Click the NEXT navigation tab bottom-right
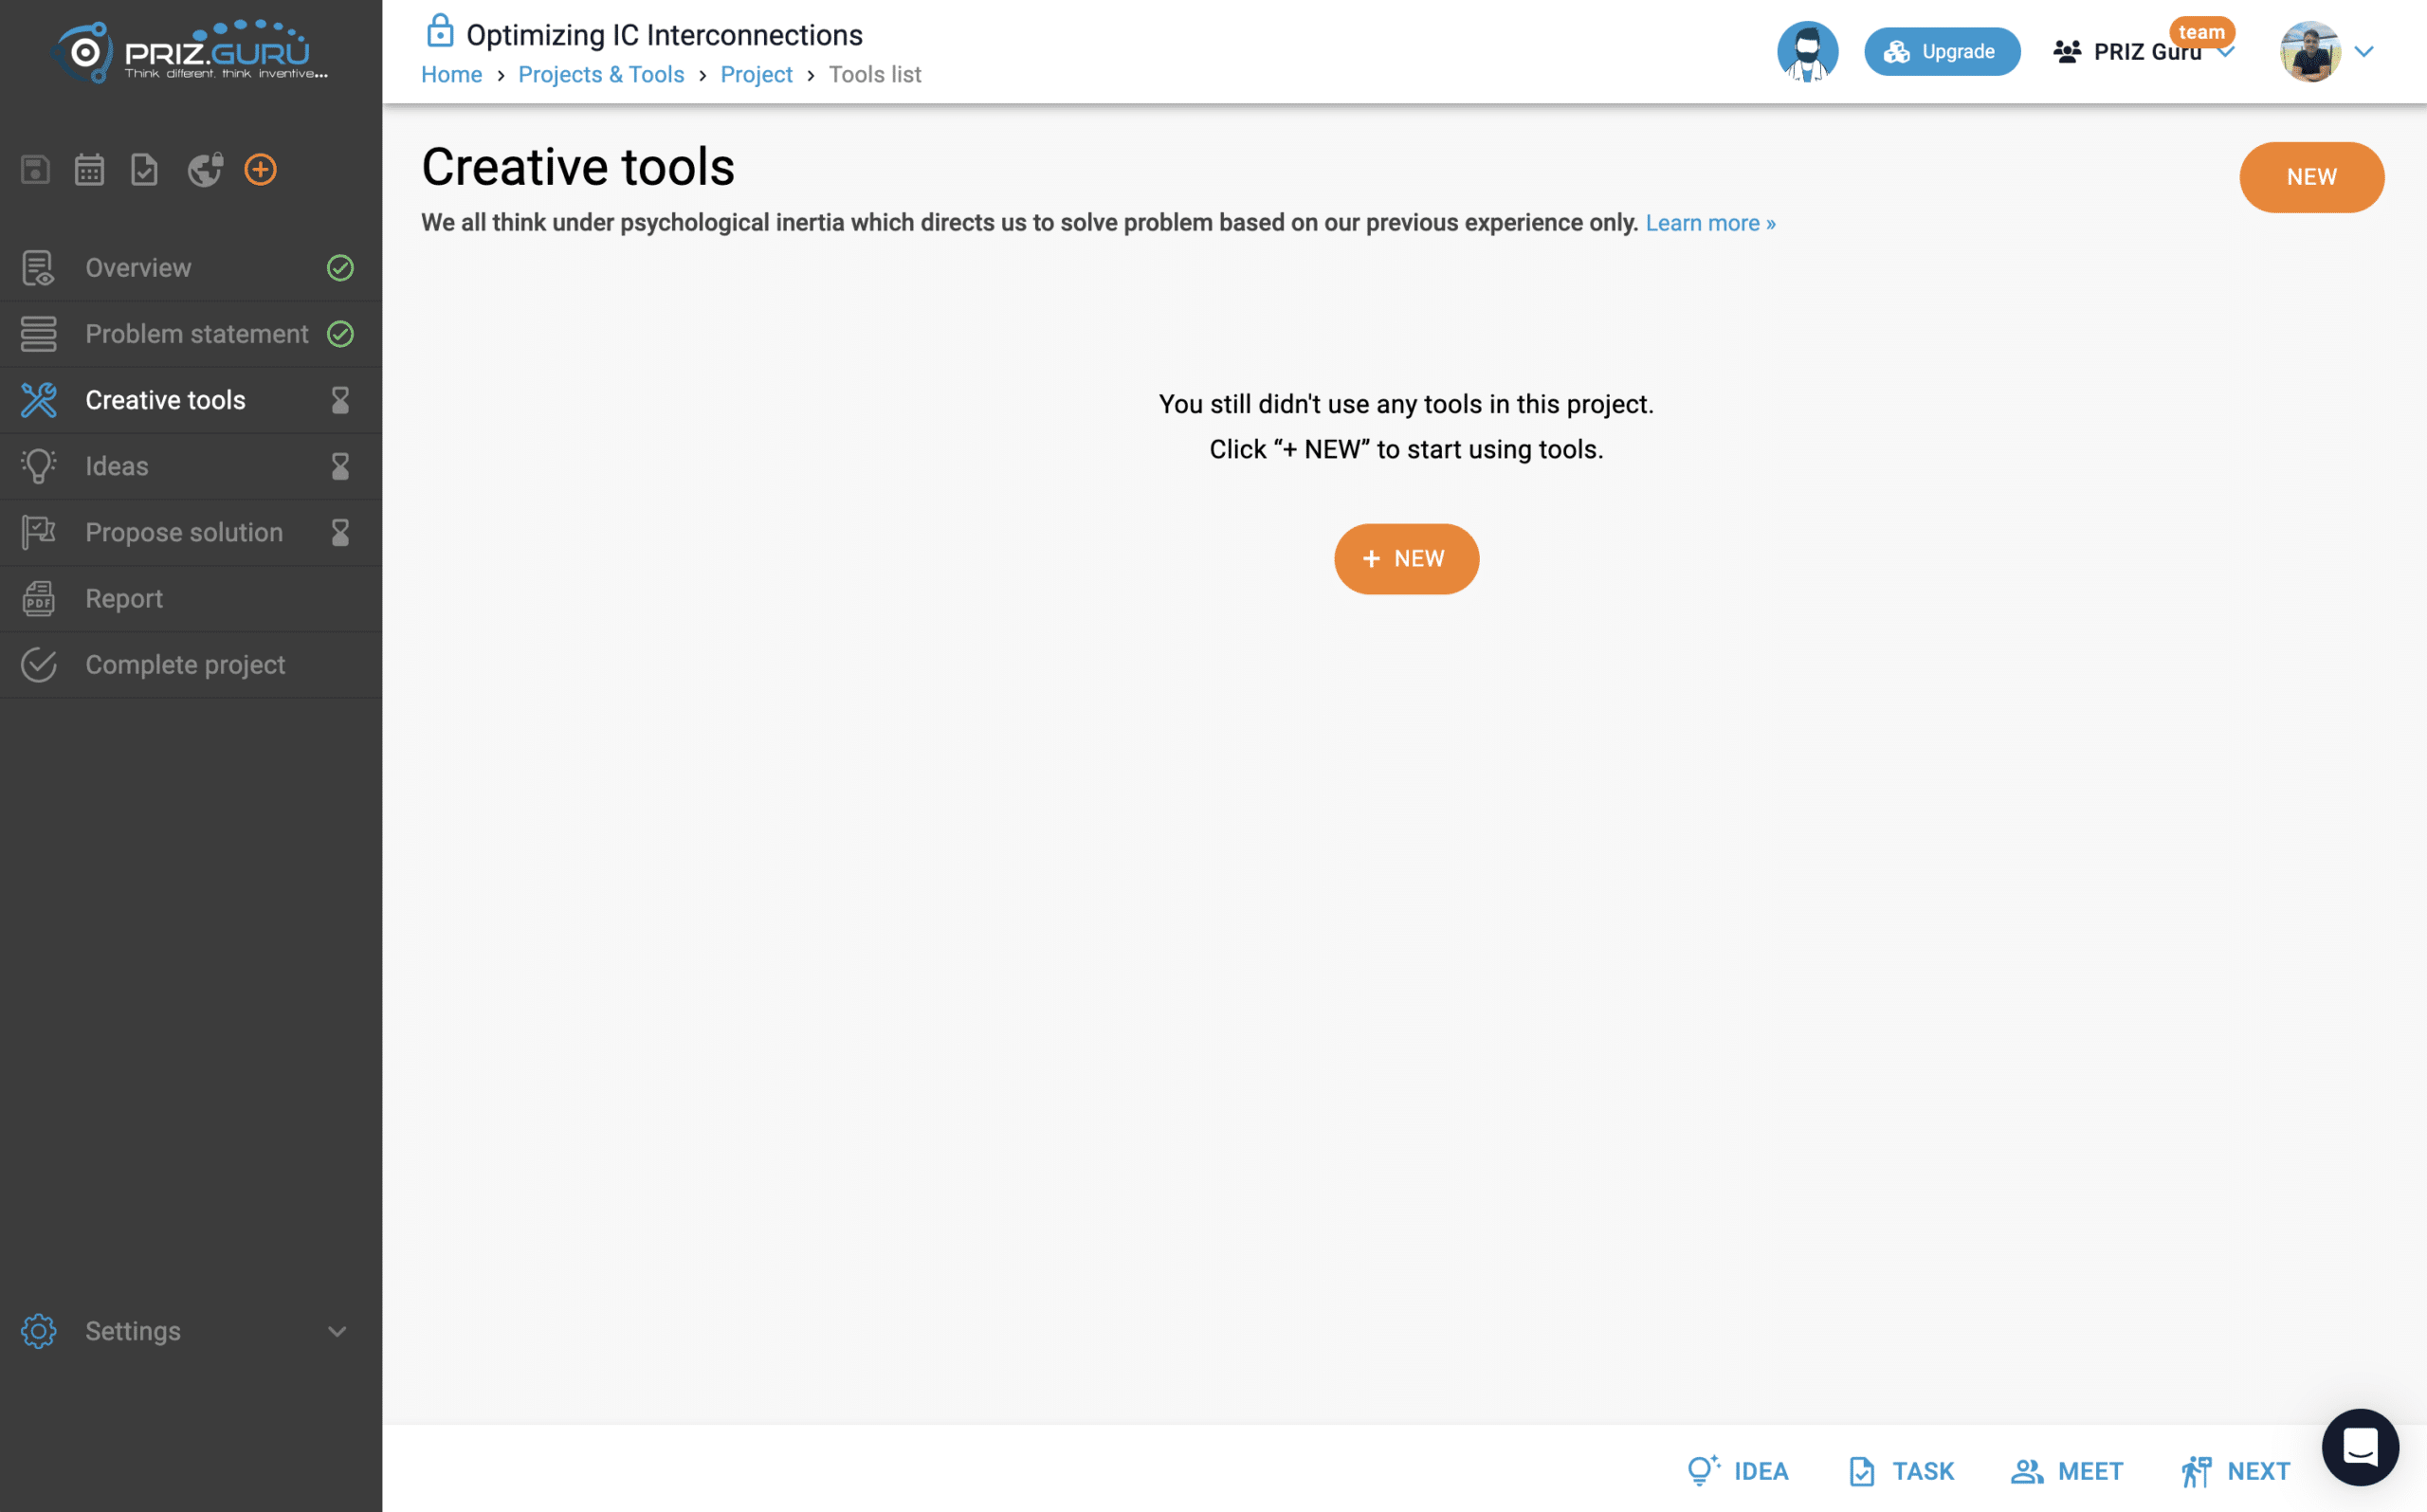 (x=2237, y=1468)
